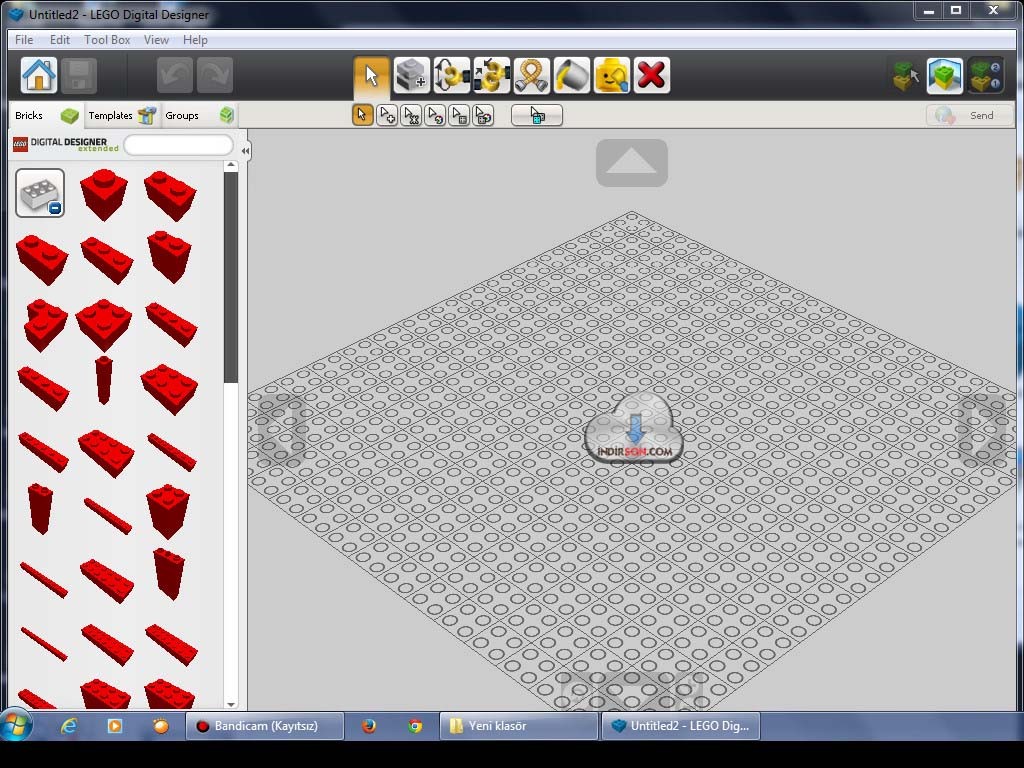Launch Internet Explorer from taskbar
The height and width of the screenshot is (768, 1024).
pos(69,726)
